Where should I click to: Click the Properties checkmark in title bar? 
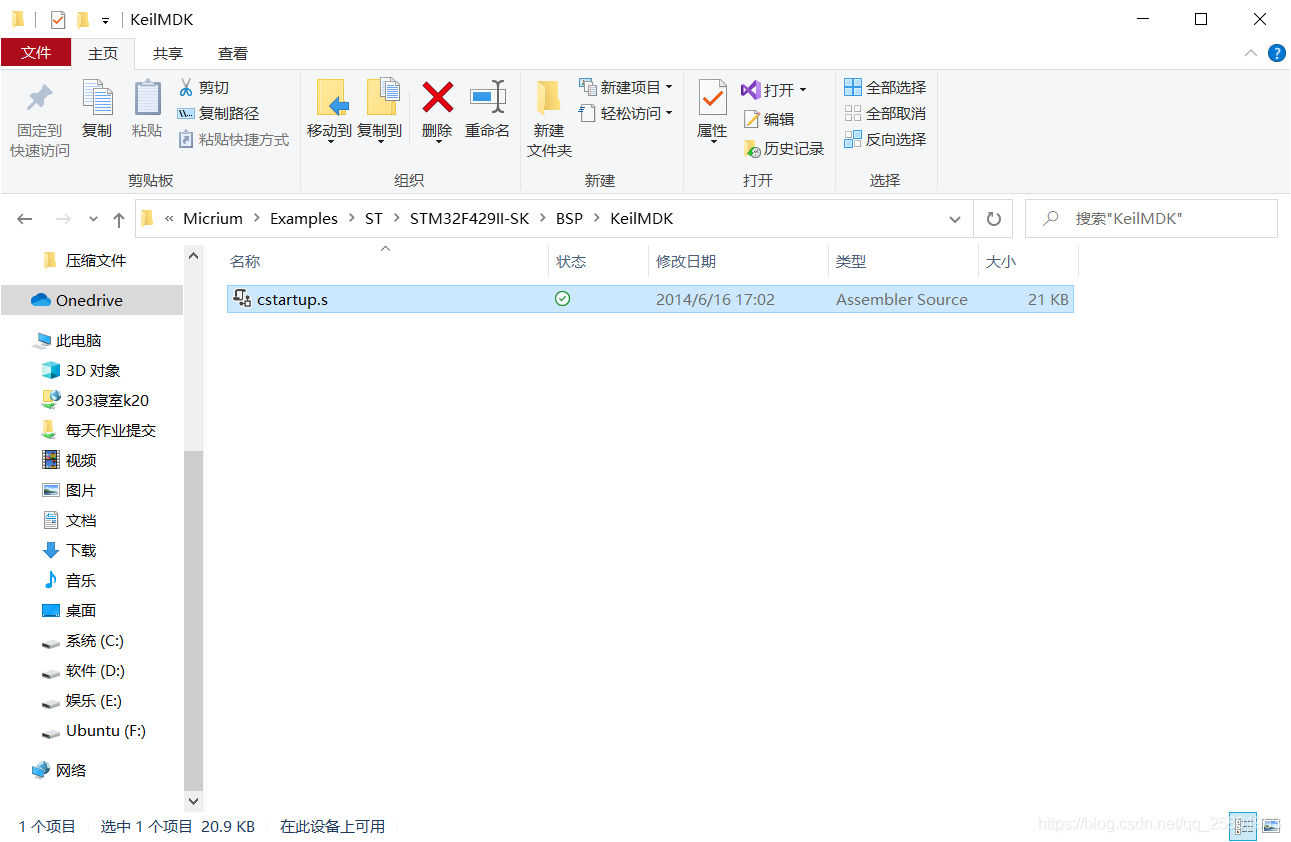pos(57,19)
